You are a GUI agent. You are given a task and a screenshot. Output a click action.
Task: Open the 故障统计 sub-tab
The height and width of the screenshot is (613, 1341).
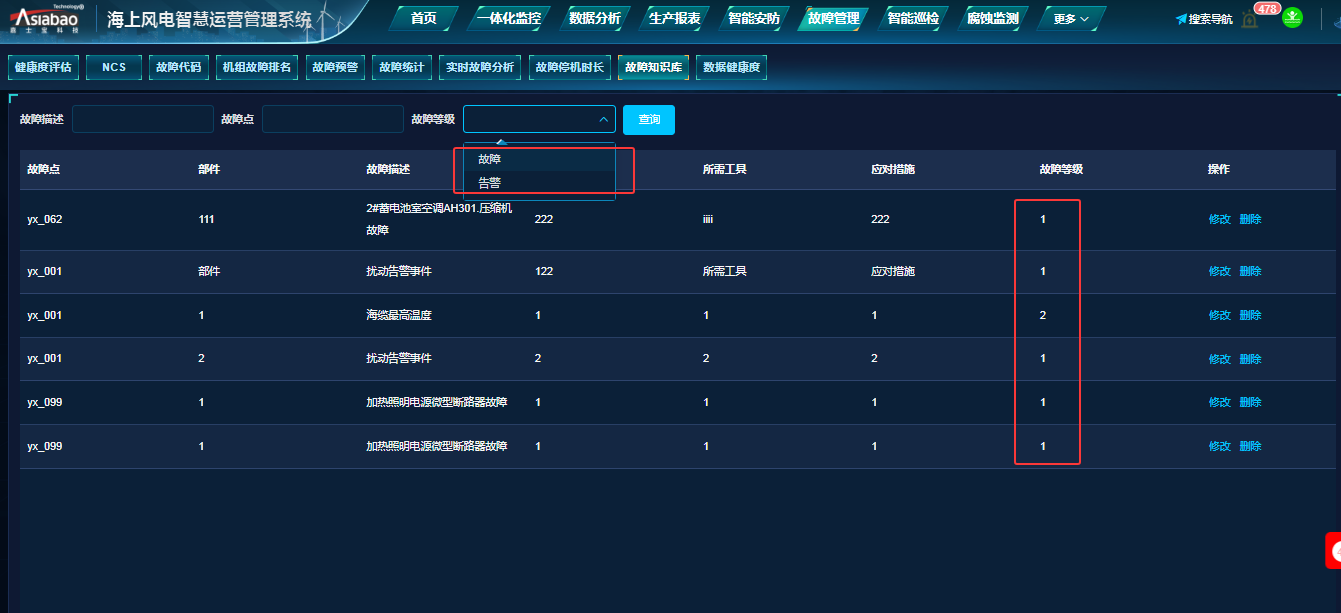tap(402, 68)
